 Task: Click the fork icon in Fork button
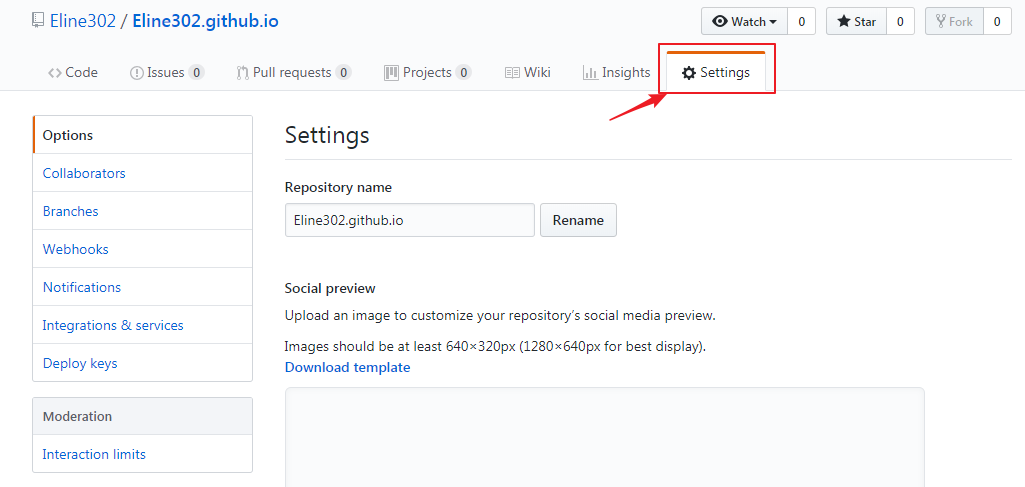[941, 22]
